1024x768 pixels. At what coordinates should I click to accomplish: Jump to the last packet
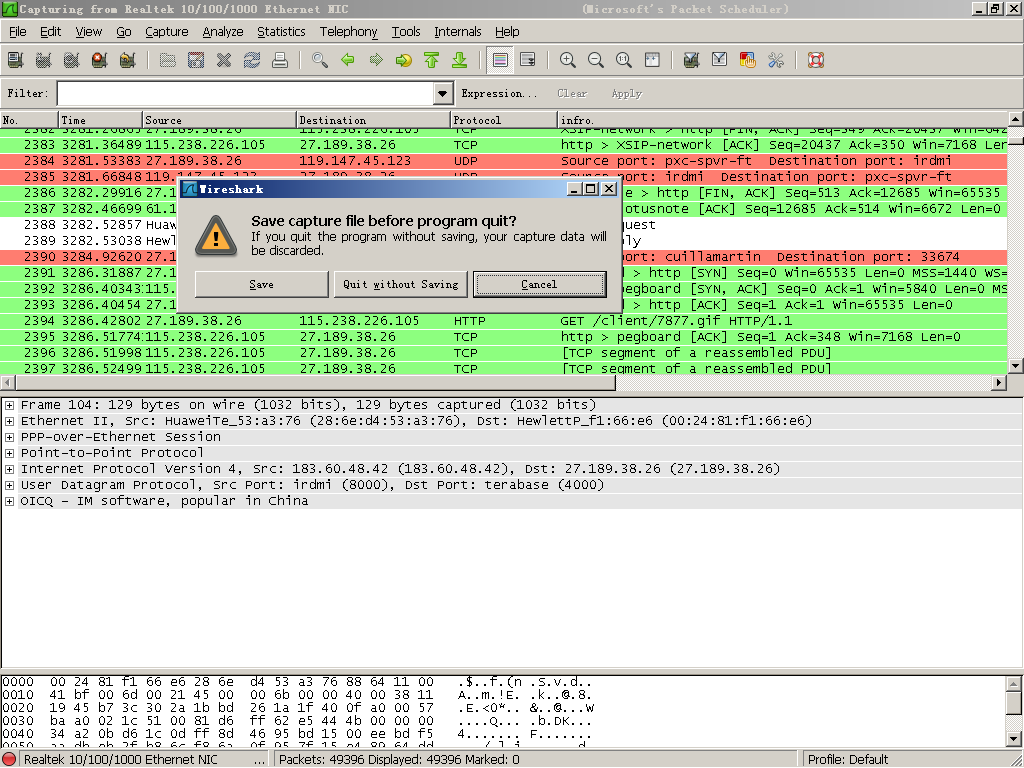[460, 60]
